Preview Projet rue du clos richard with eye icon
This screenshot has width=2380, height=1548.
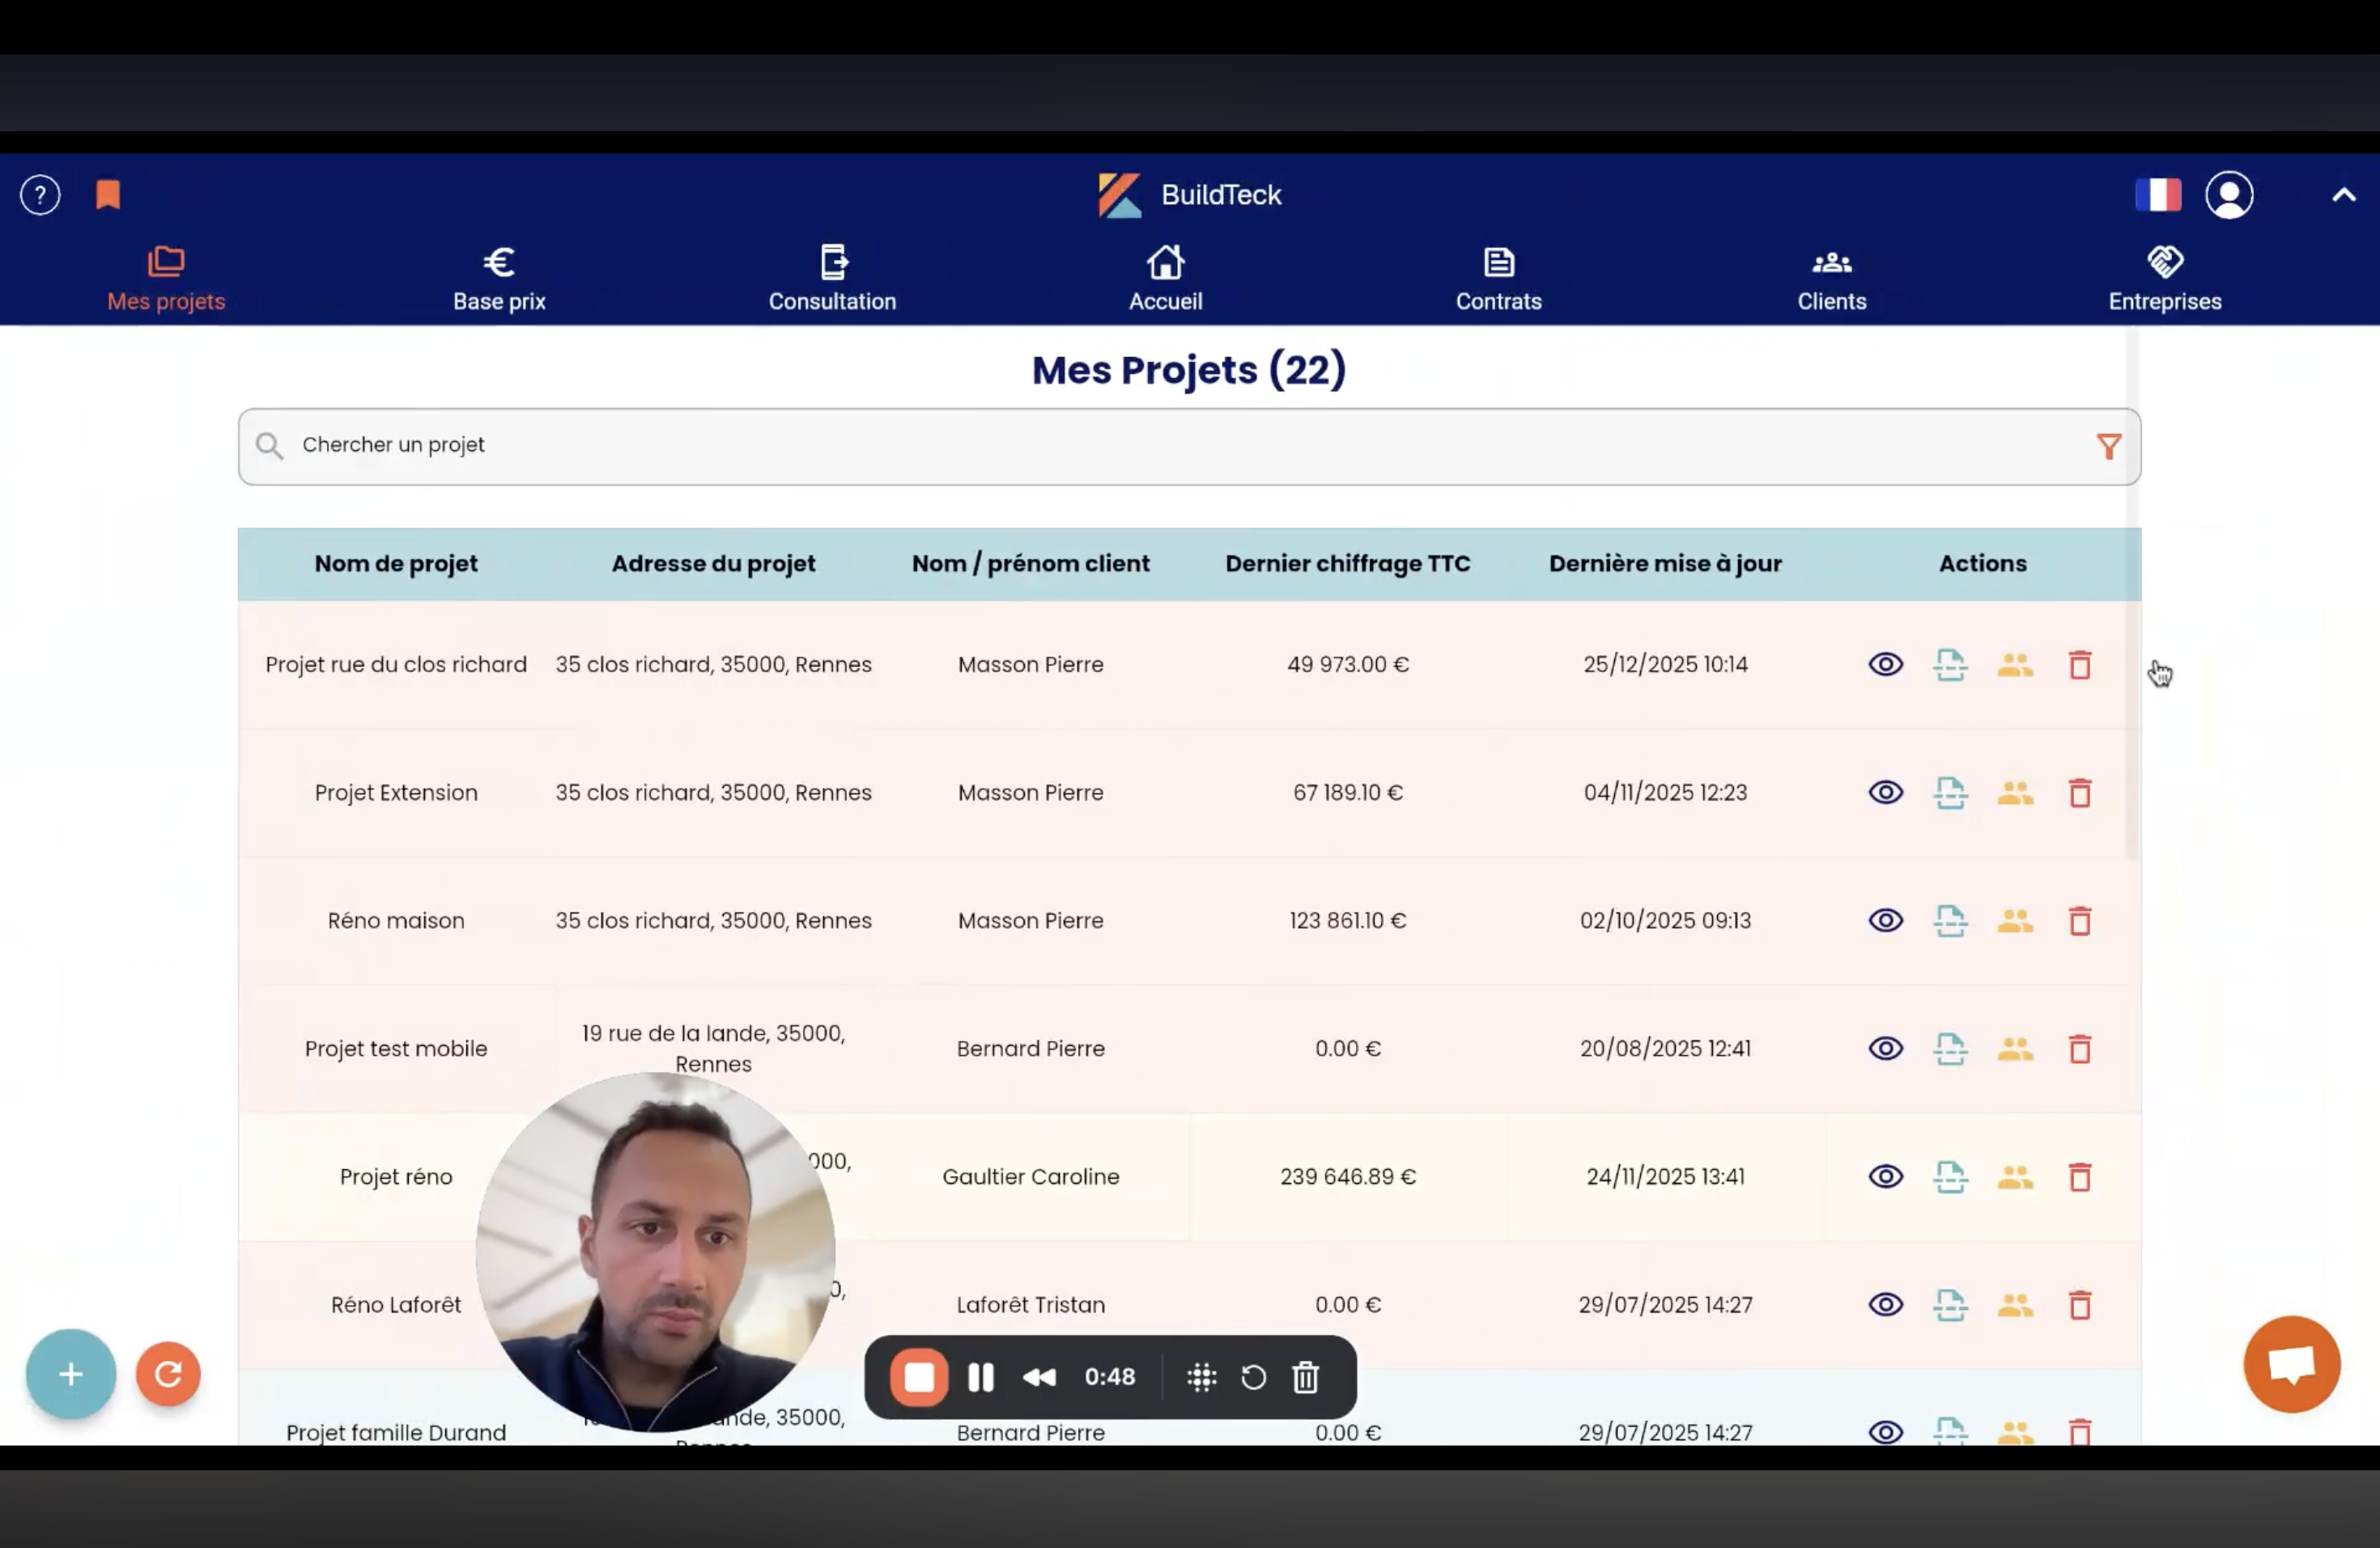tap(1885, 664)
